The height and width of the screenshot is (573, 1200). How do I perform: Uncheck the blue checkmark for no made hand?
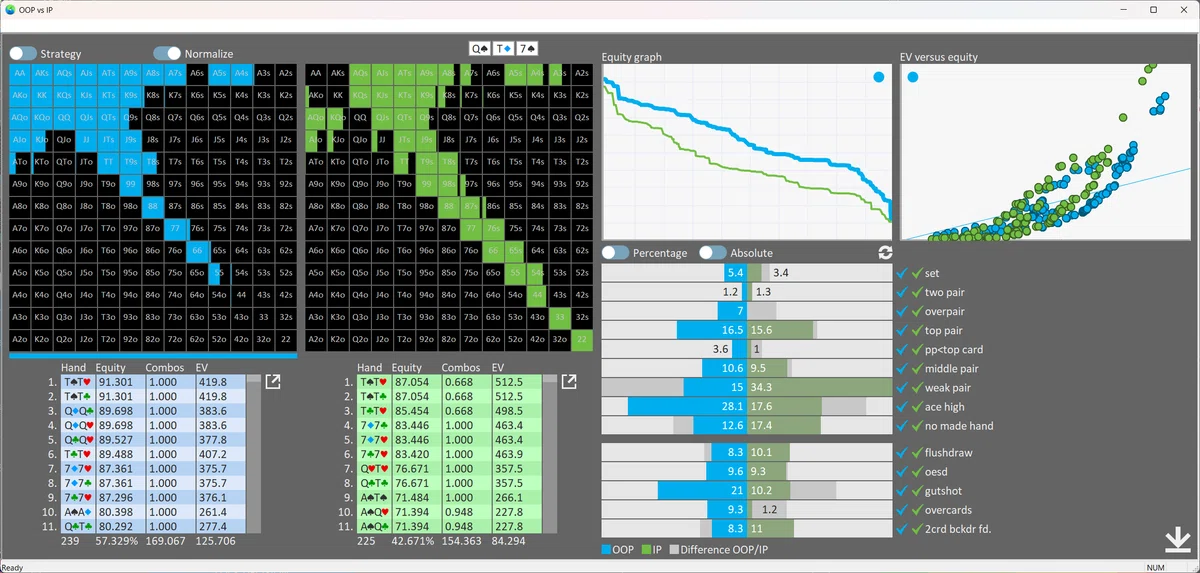(x=902, y=426)
